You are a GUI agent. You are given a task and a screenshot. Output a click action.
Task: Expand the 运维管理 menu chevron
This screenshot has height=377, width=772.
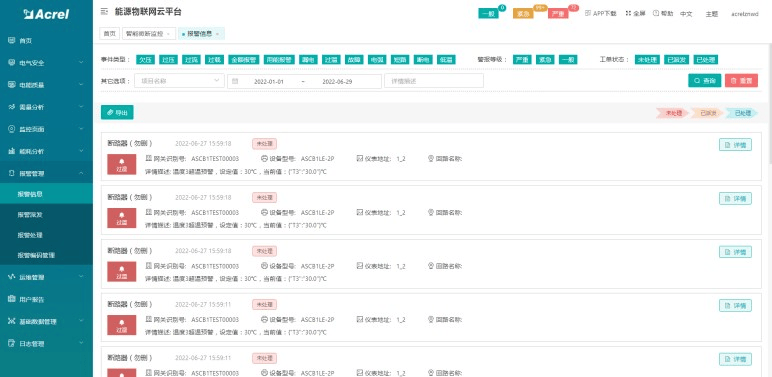[x=81, y=277]
